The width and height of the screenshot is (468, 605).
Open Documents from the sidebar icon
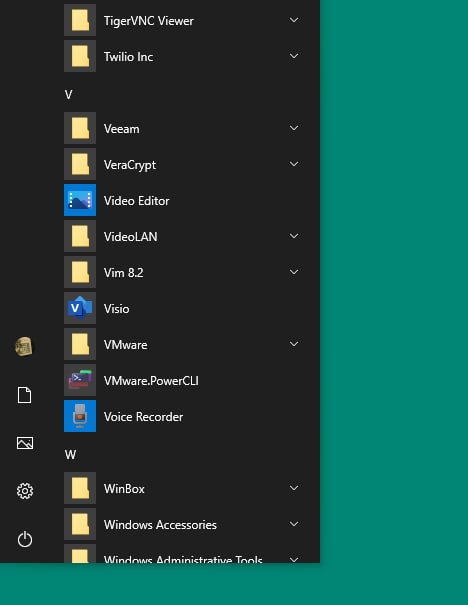coord(25,395)
